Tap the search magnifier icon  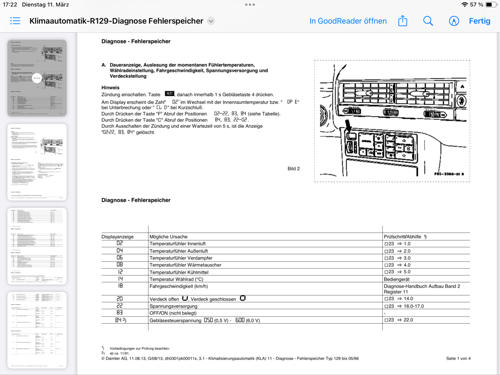click(x=428, y=21)
